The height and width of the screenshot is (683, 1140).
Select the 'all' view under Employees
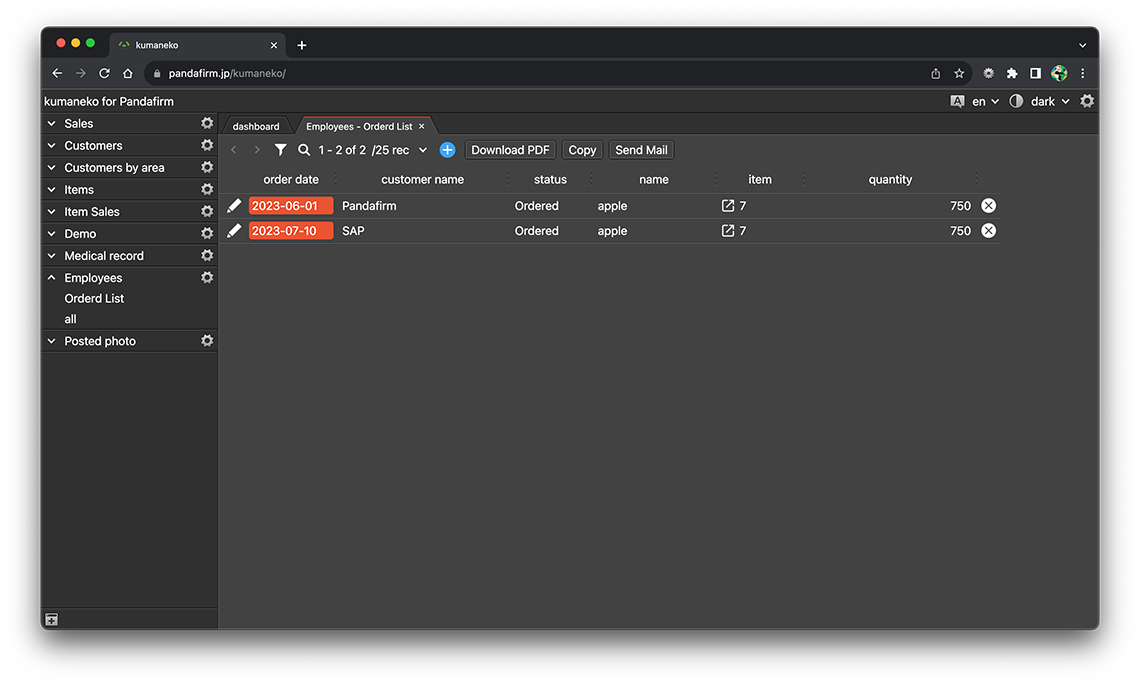[70, 319]
